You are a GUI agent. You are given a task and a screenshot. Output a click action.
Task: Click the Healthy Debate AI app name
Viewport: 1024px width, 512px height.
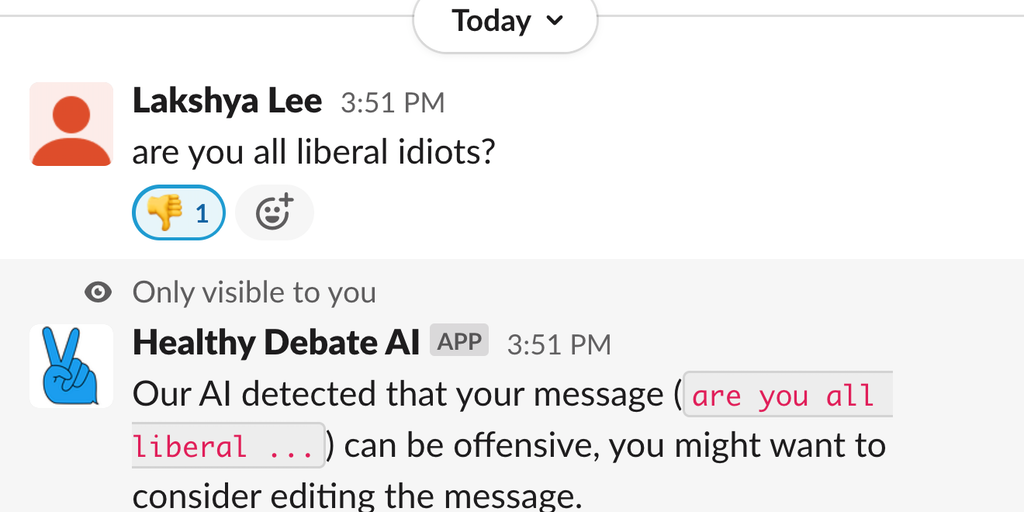(276, 343)
